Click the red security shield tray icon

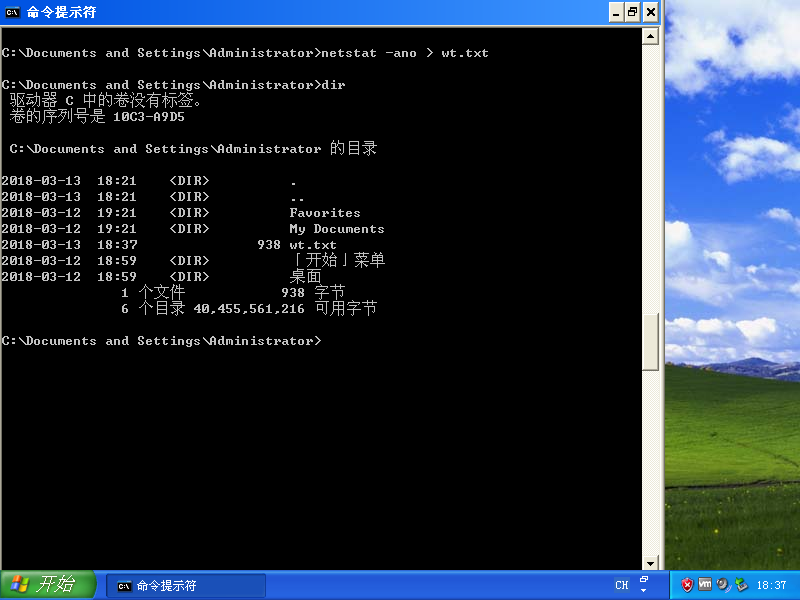point(687,585)
